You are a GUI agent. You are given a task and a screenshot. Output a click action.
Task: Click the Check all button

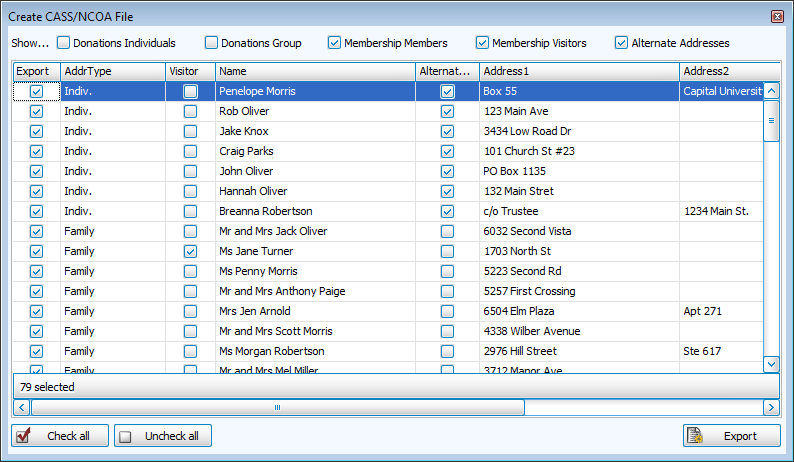click(x=60, y=436)
